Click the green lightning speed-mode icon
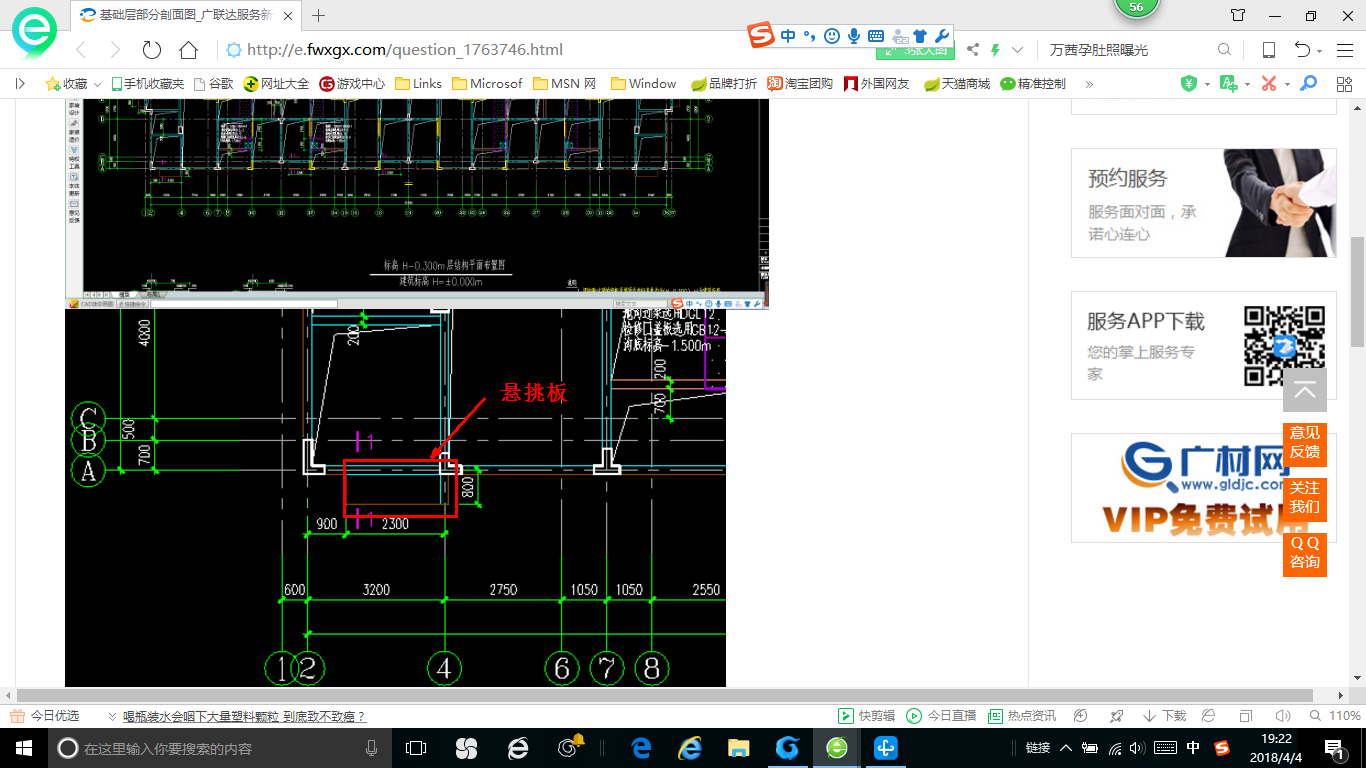 [996, 50]
